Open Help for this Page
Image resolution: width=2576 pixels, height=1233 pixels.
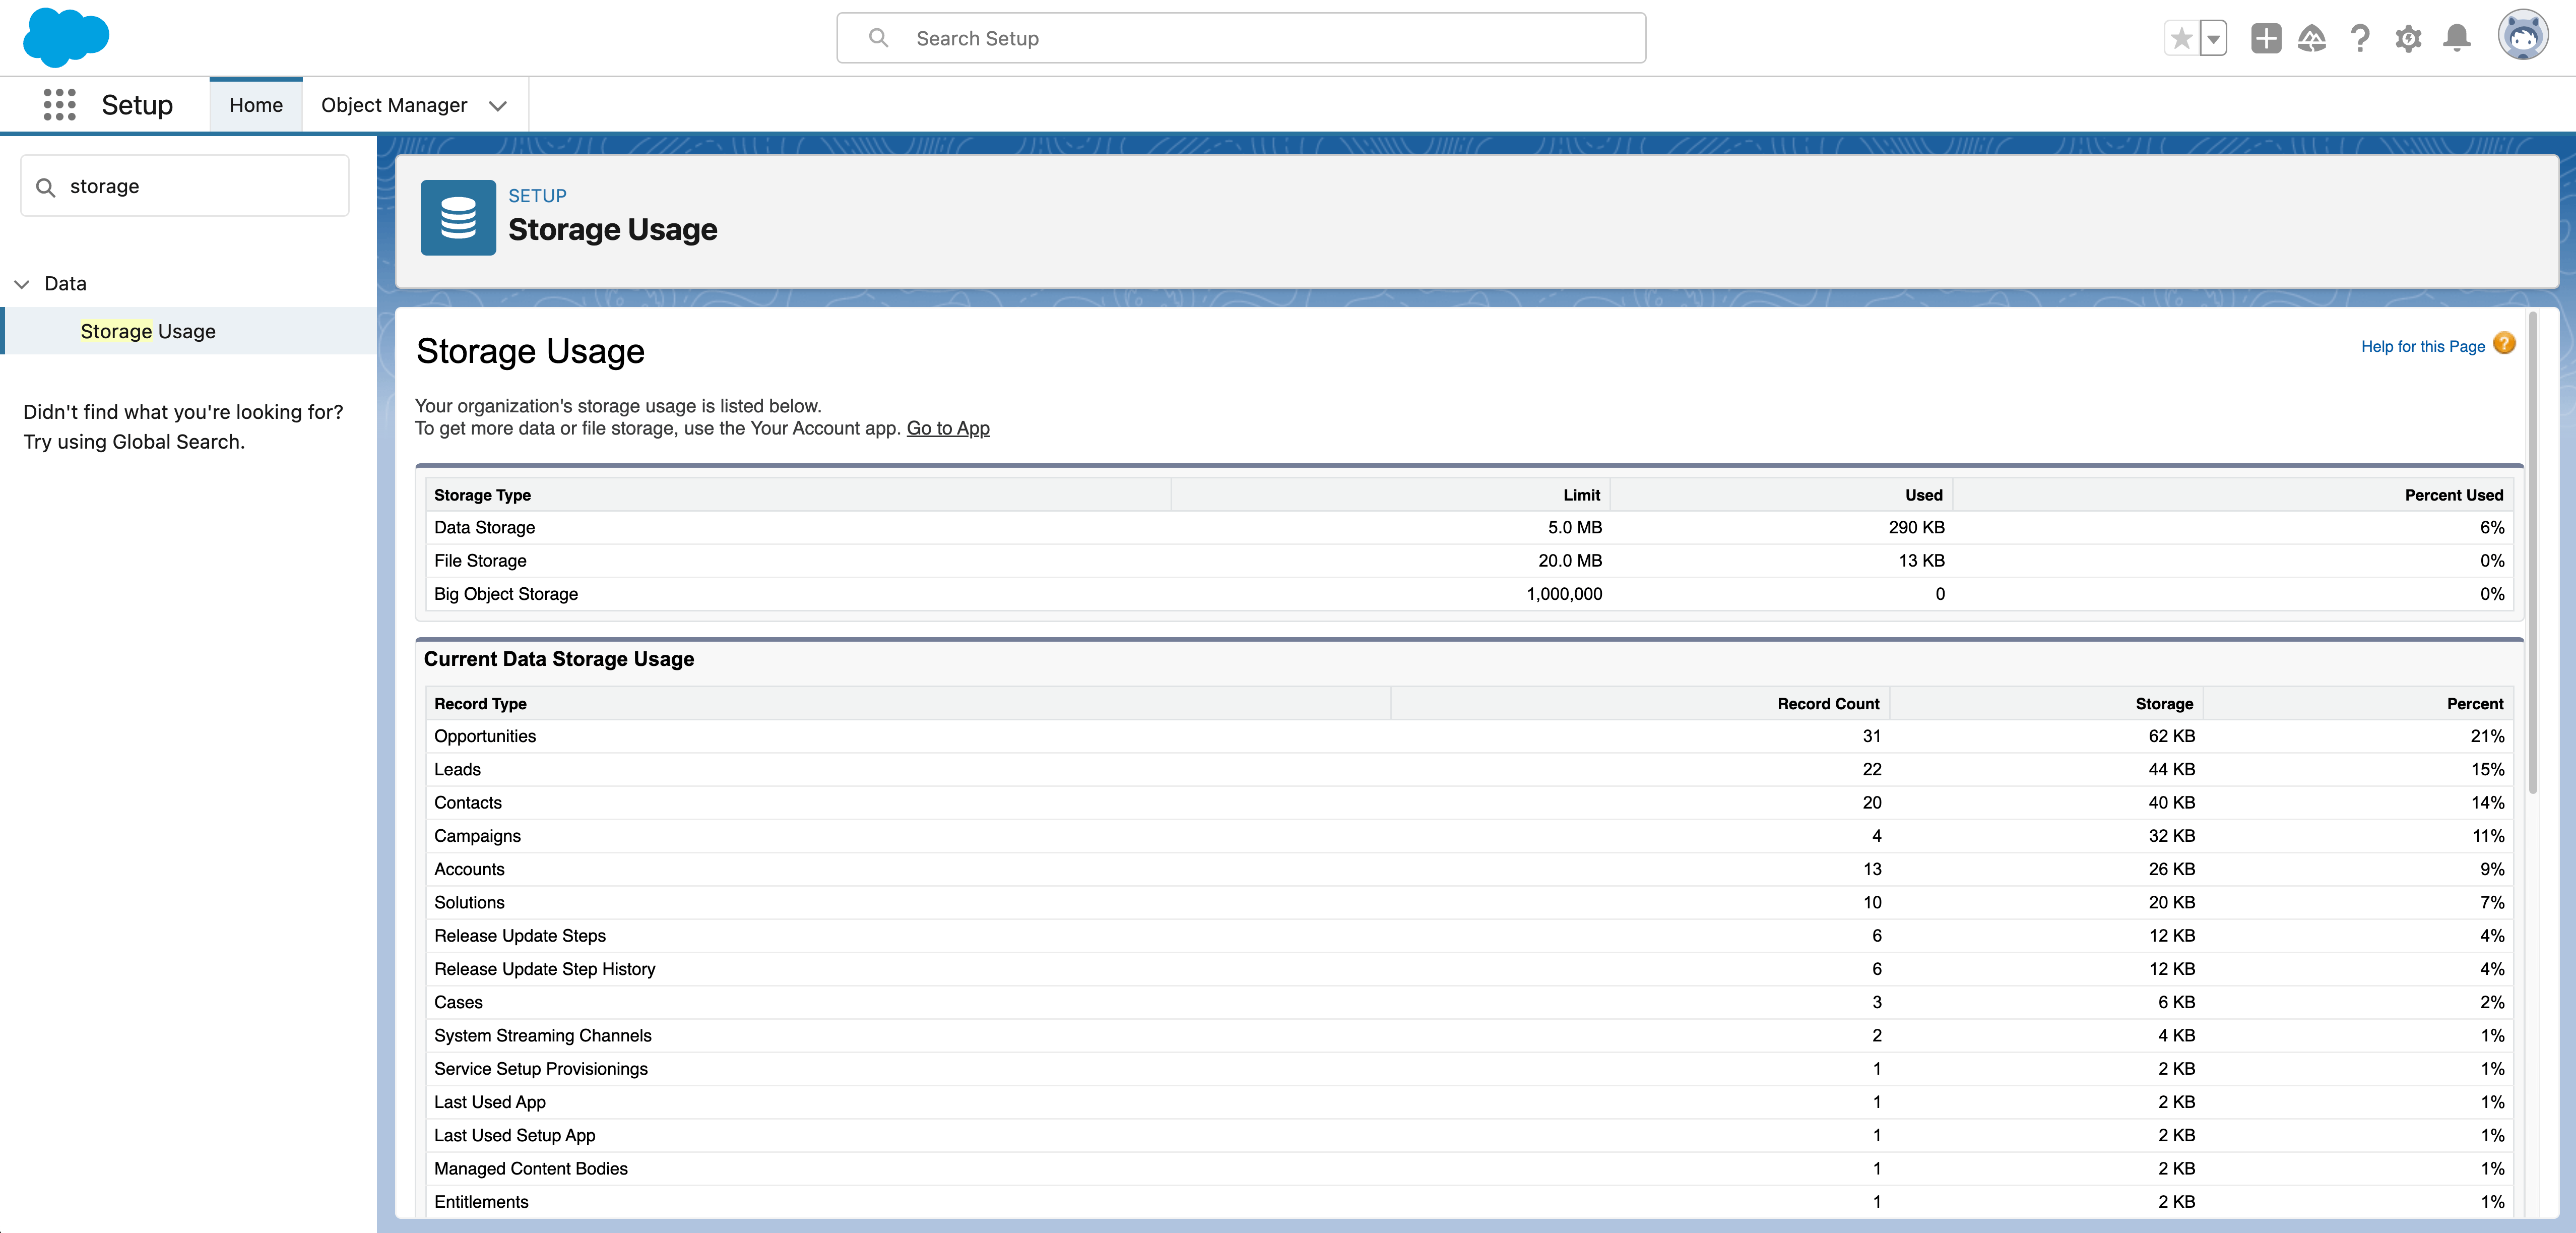pos(2423,346)
